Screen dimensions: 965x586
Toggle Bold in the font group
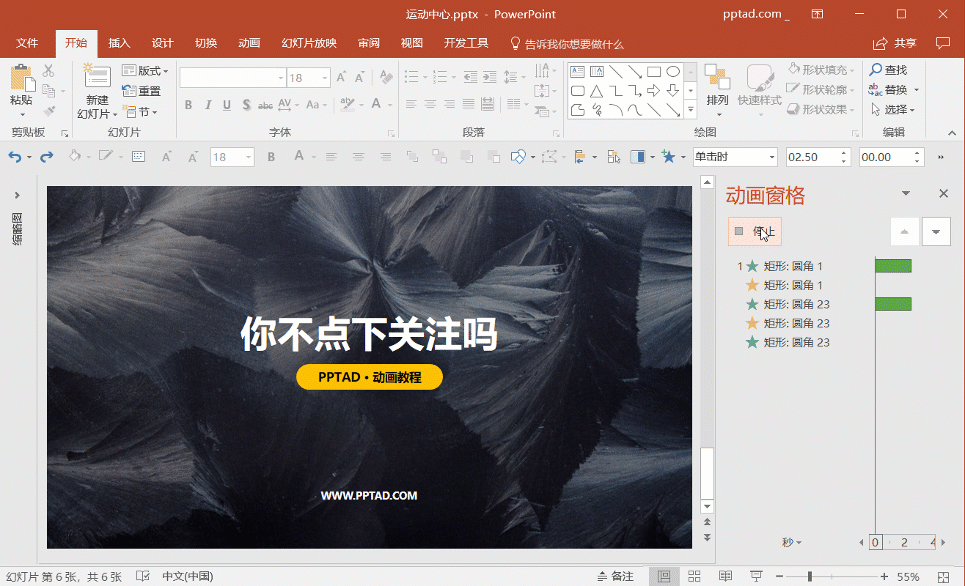coord(188,105)
